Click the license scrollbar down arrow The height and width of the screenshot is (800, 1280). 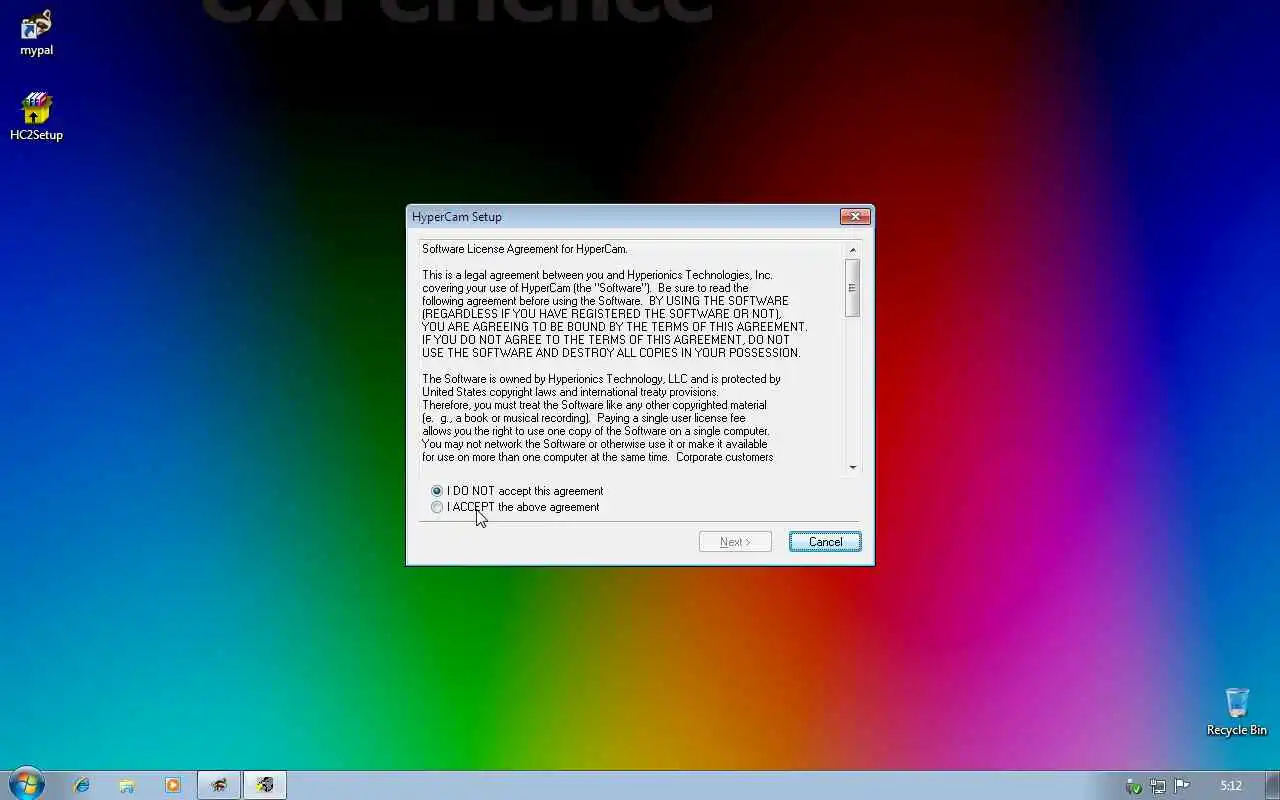click(853, 467)
